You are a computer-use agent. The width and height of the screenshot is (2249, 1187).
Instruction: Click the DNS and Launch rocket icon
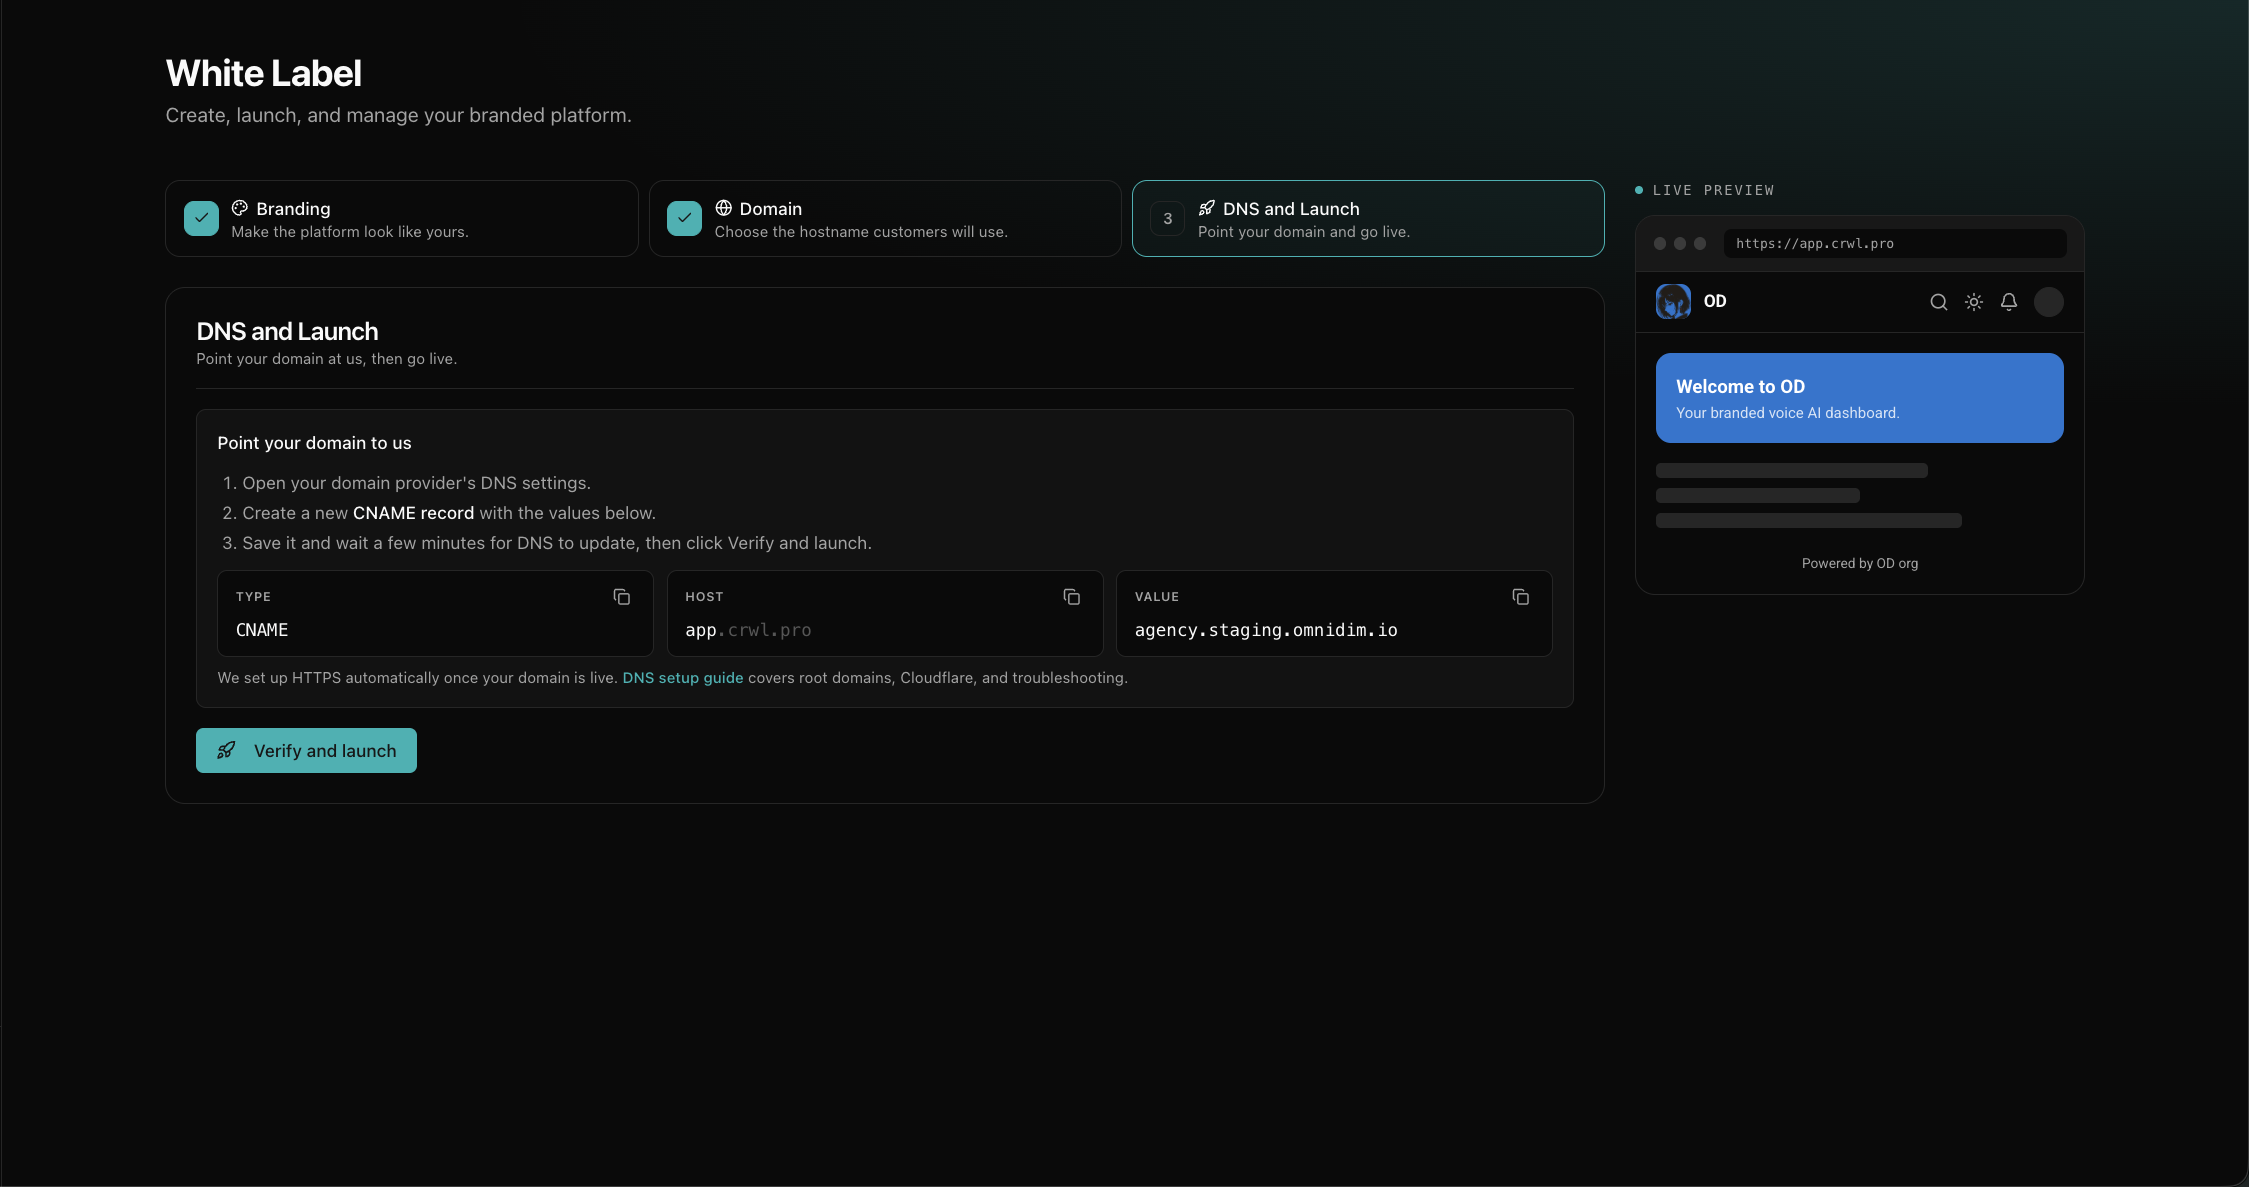[x=1207, y=208]
